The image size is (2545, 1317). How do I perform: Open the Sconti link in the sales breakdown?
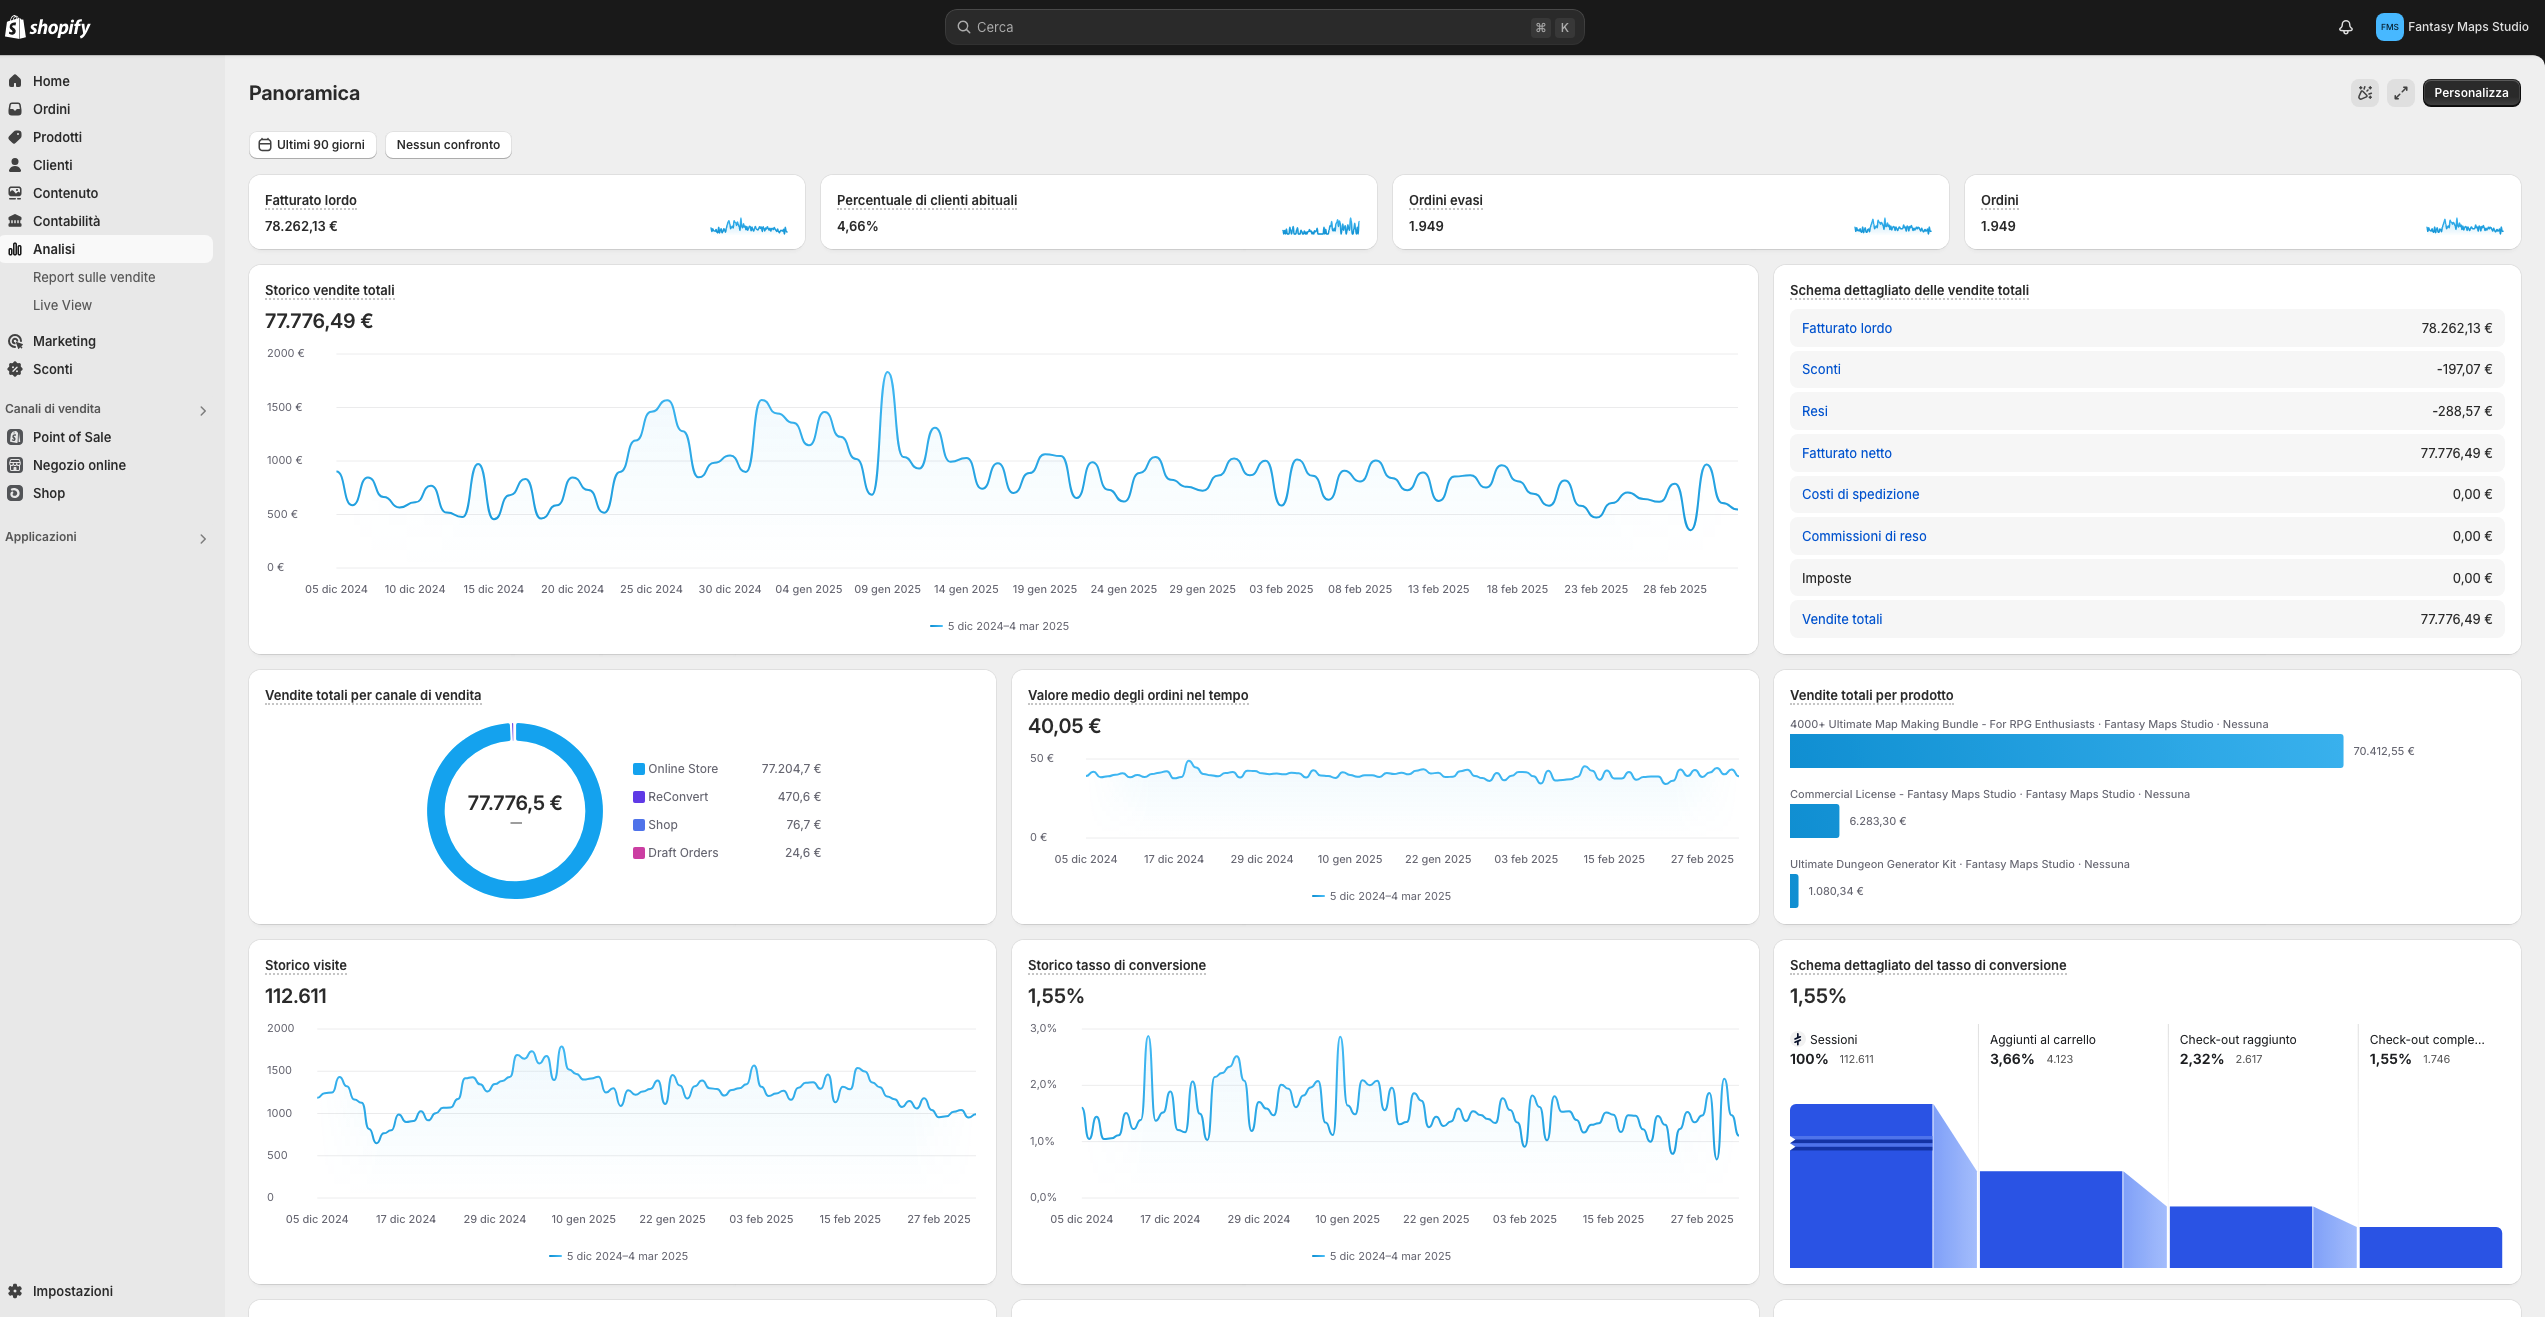[1821, 369]
